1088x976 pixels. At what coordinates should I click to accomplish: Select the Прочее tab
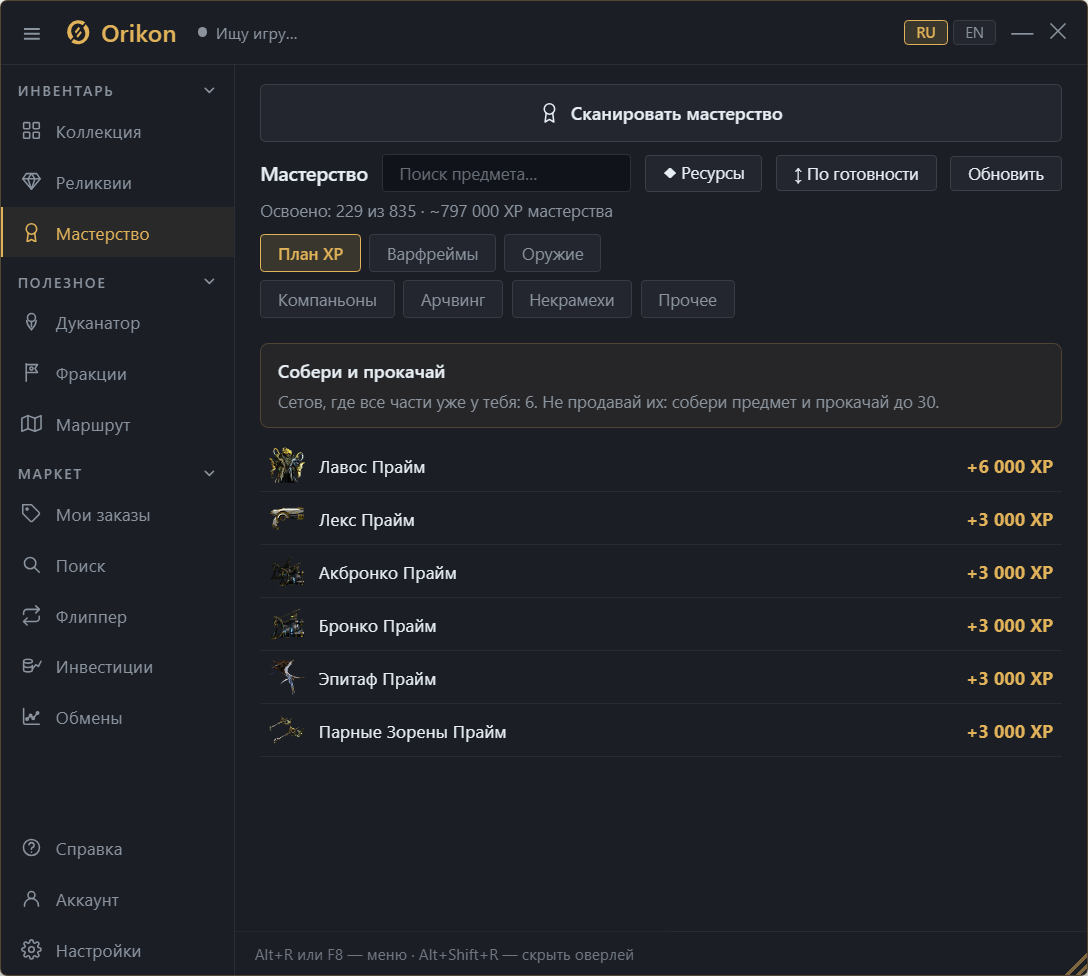pyautogui.click(x=688, y=299)
